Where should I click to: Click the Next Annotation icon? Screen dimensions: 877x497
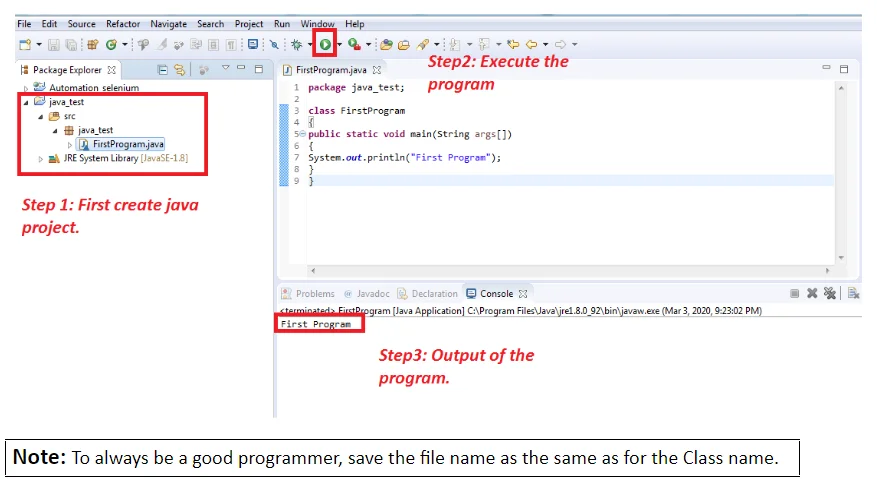click(x=455, y=45)
